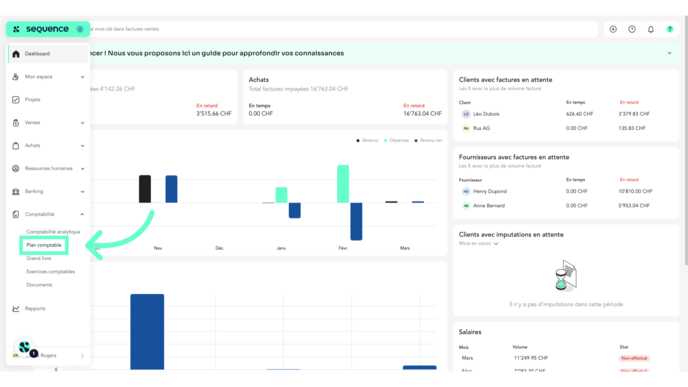Click the Non-effectué badge for Mars salary

pyautogui.click(x=634, y=358)
